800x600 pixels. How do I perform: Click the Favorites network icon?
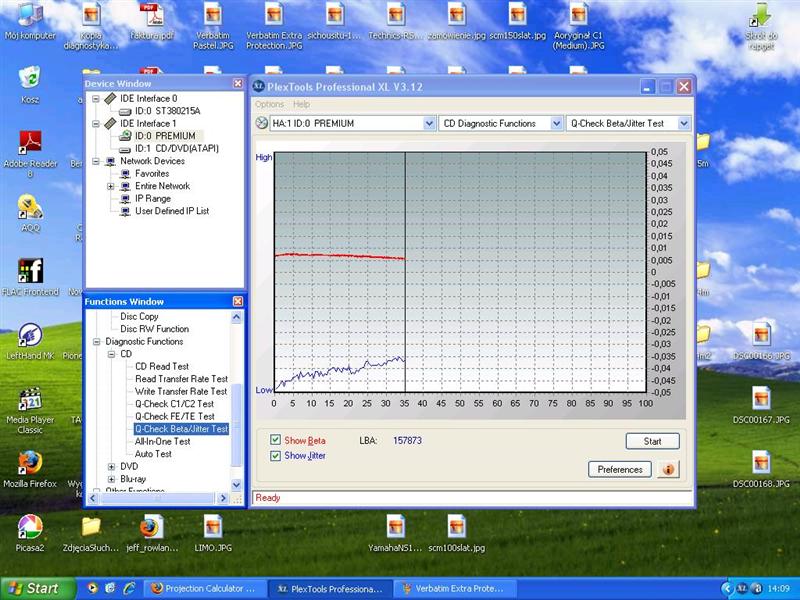tap(125, 174)
